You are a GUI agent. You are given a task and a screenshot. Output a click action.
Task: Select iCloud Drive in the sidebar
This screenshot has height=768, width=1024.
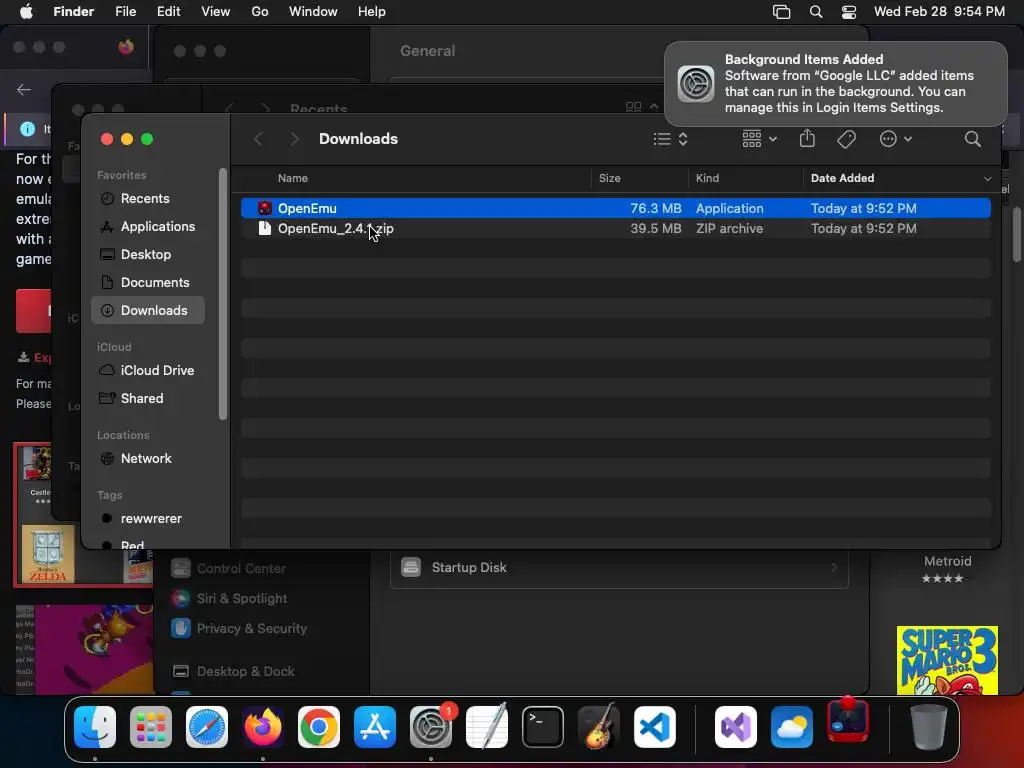point(148,370)
